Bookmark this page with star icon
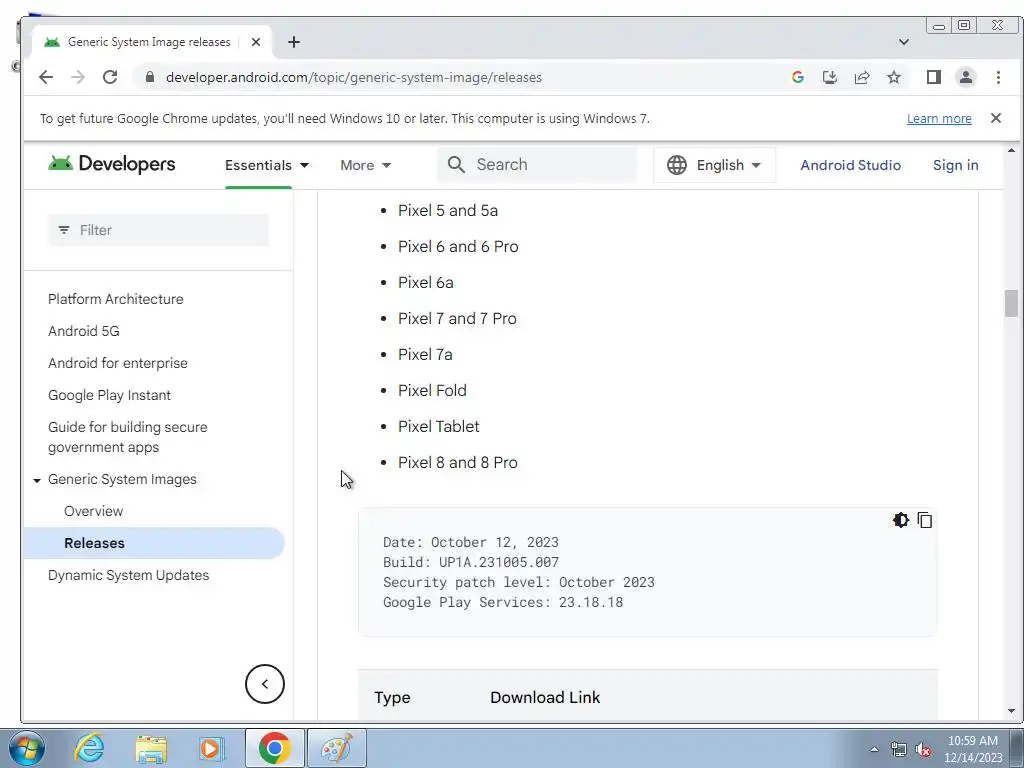This screenshot has width=1024, height=768. tap(894, 77)
